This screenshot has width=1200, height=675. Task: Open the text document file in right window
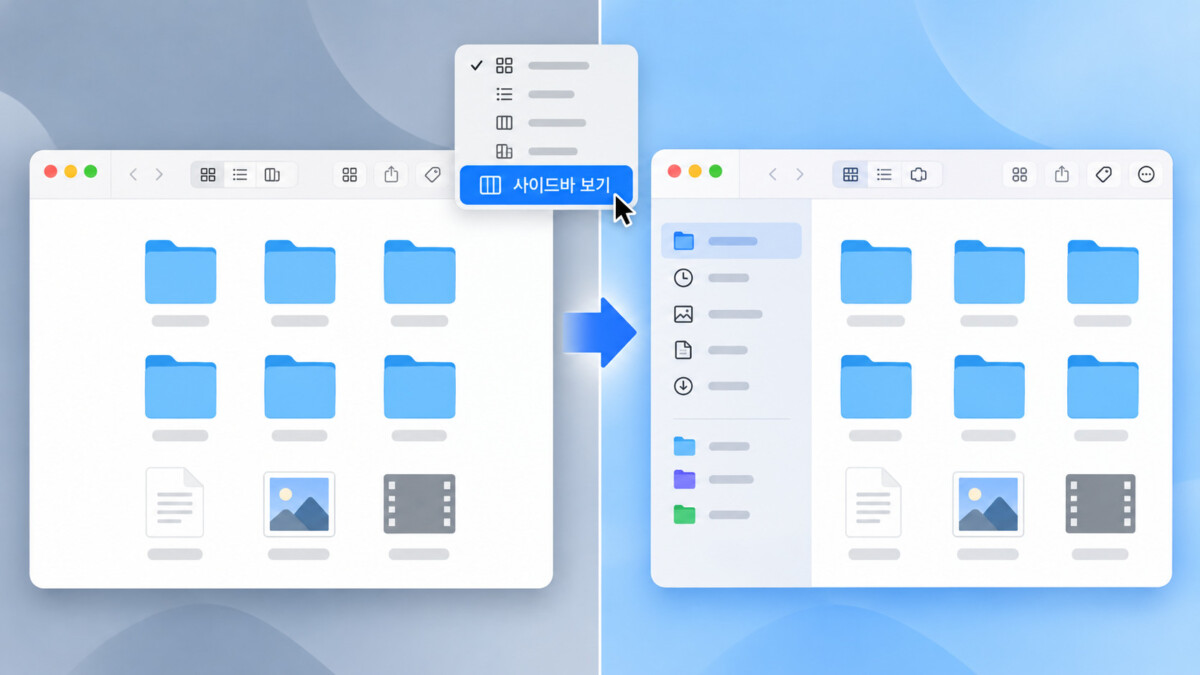click(875, 502)
